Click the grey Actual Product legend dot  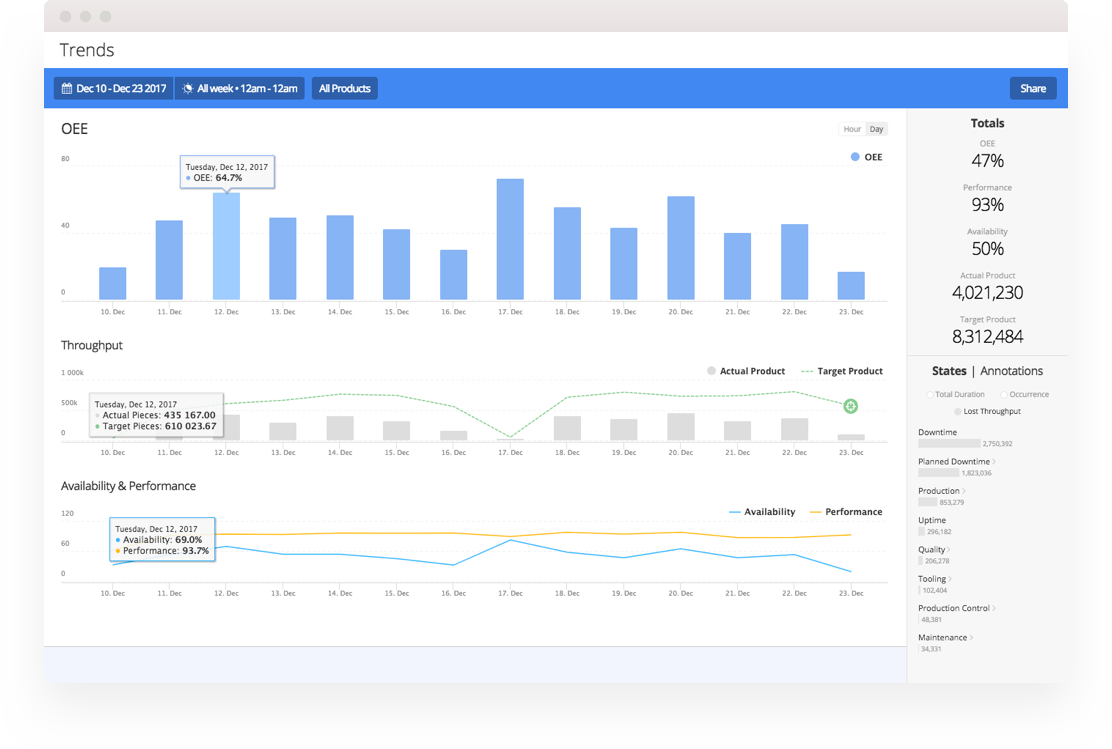click(711, 371)
